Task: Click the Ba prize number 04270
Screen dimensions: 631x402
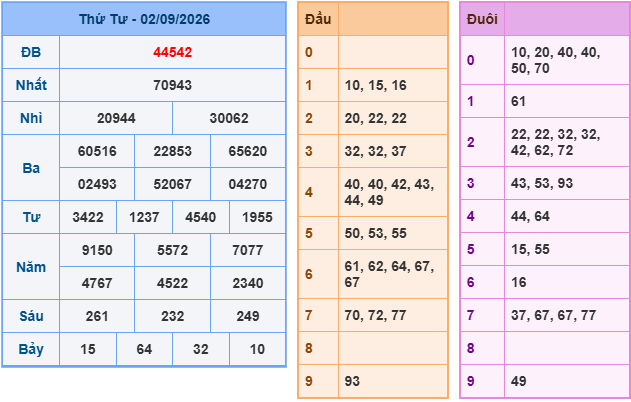Action: pyautogui.click(x=247, y=184)
